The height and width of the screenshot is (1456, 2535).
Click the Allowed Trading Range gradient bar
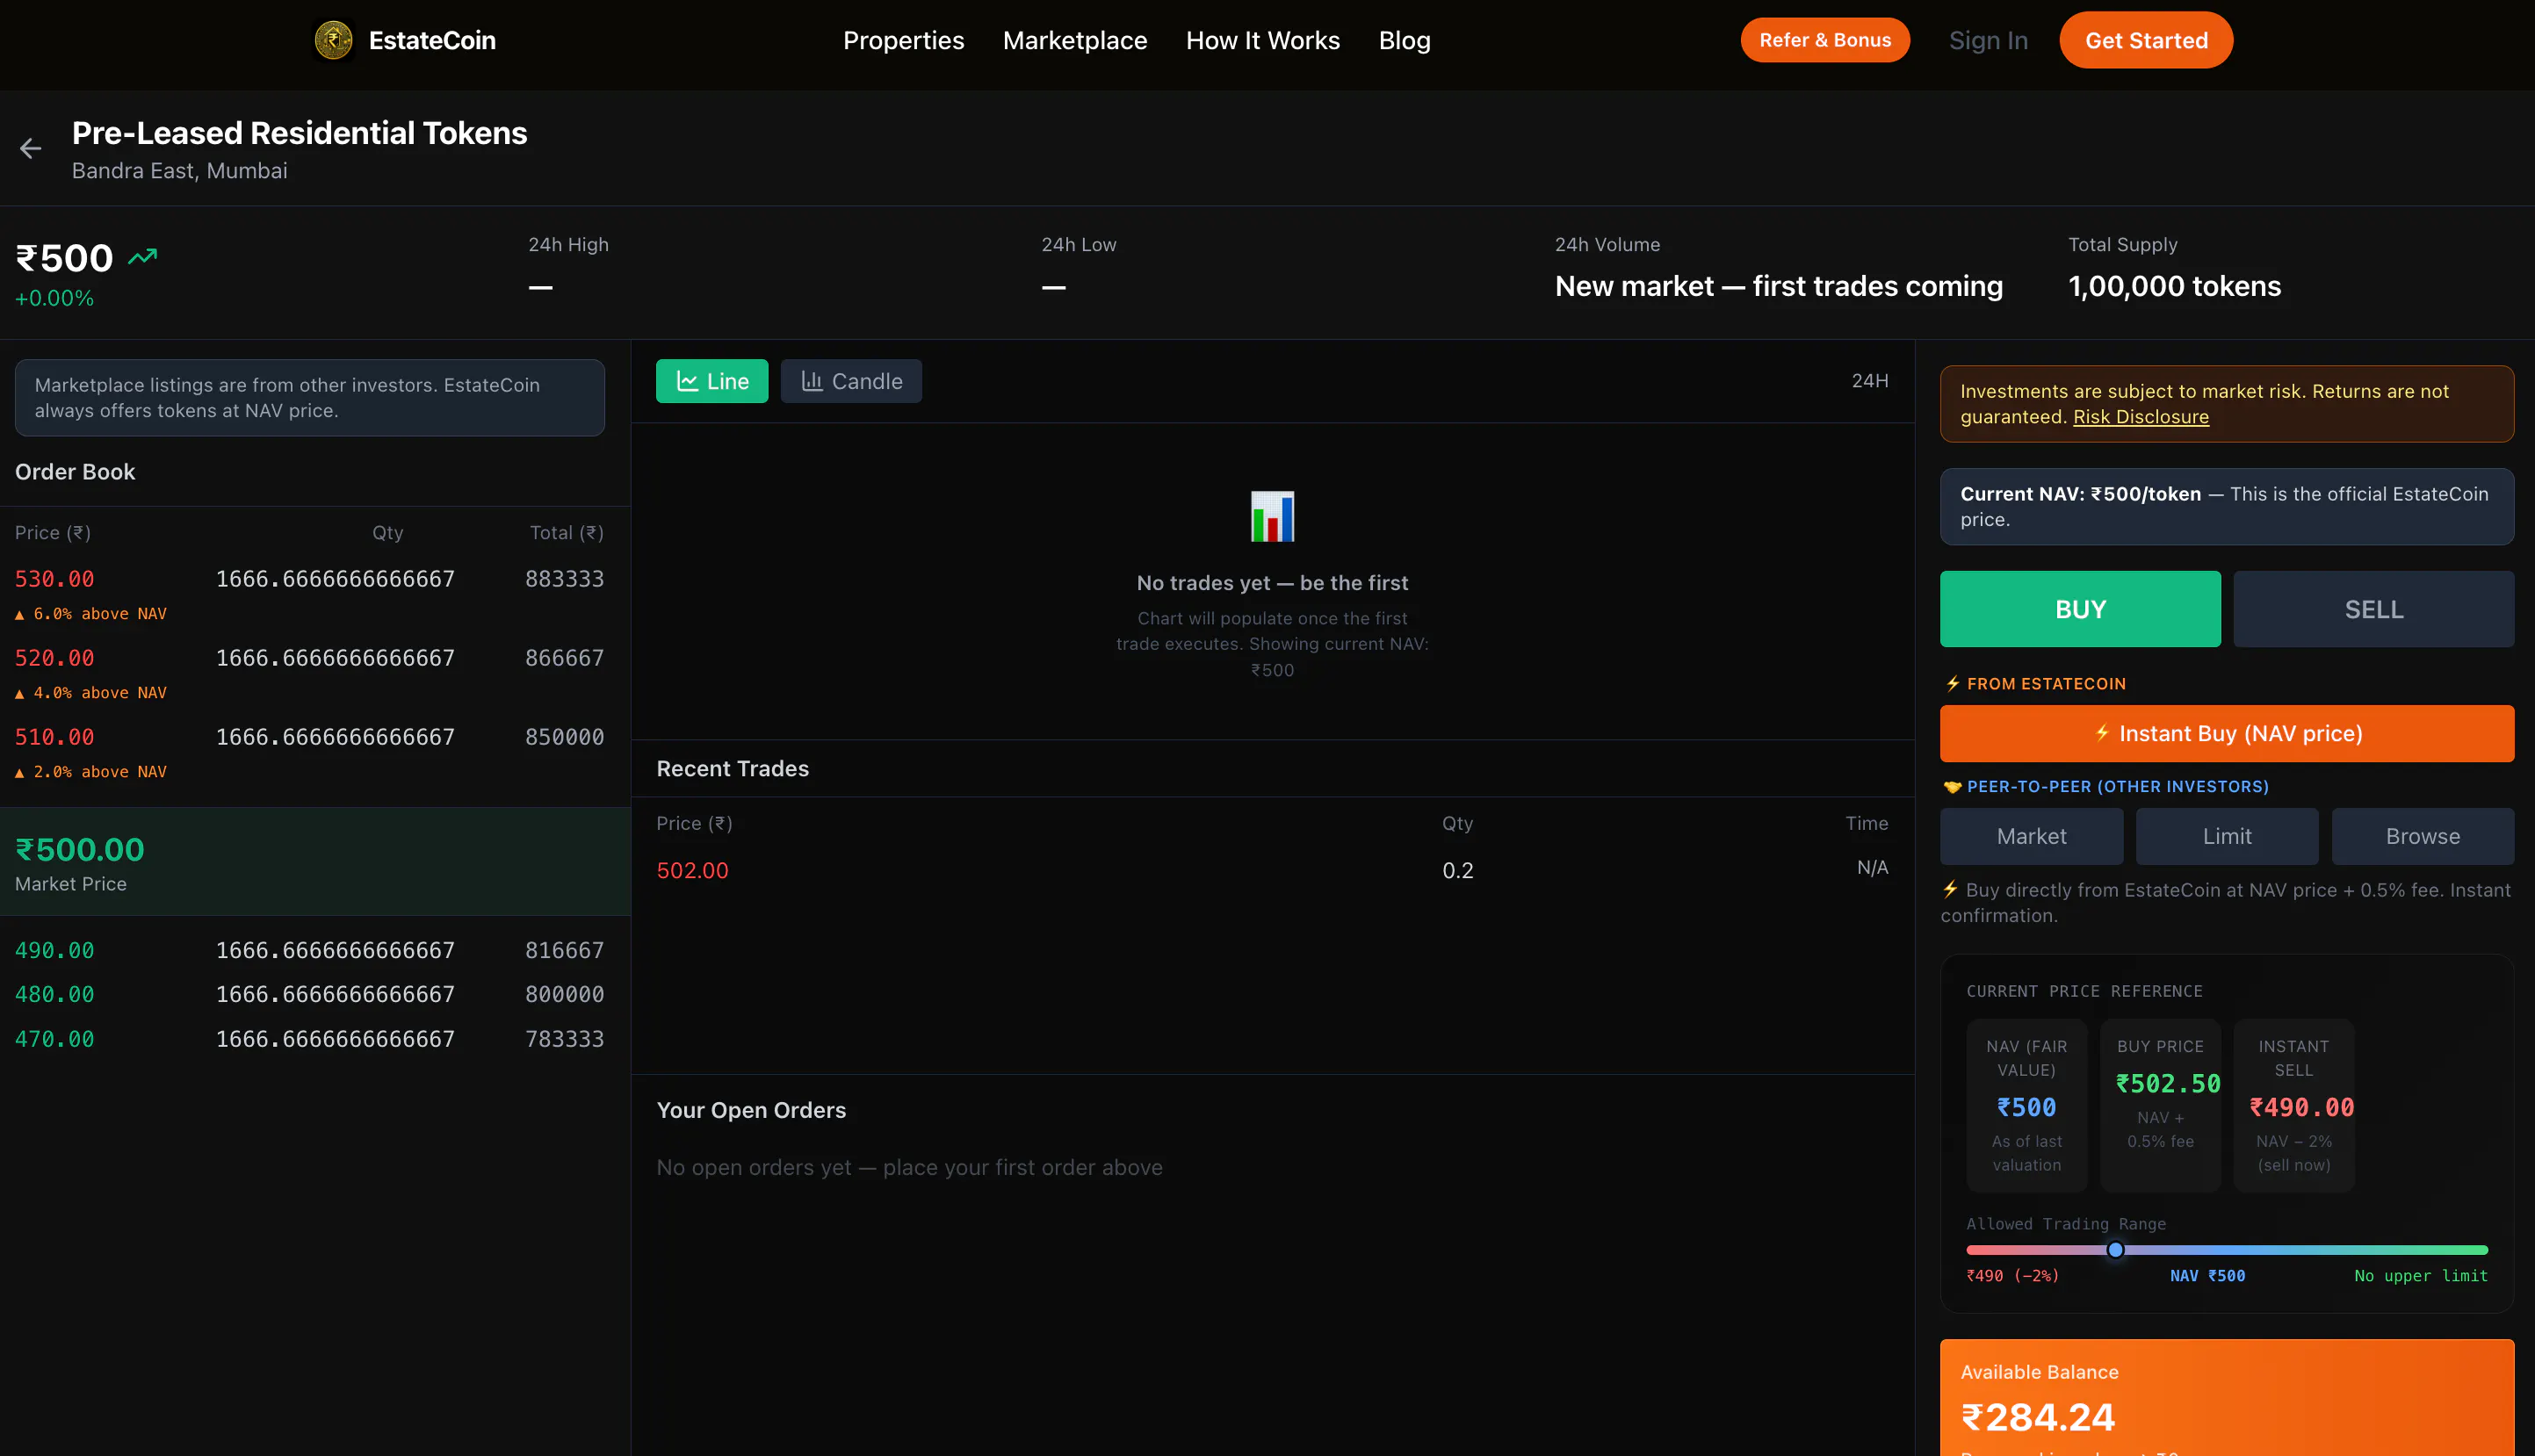[2227, 1250]
